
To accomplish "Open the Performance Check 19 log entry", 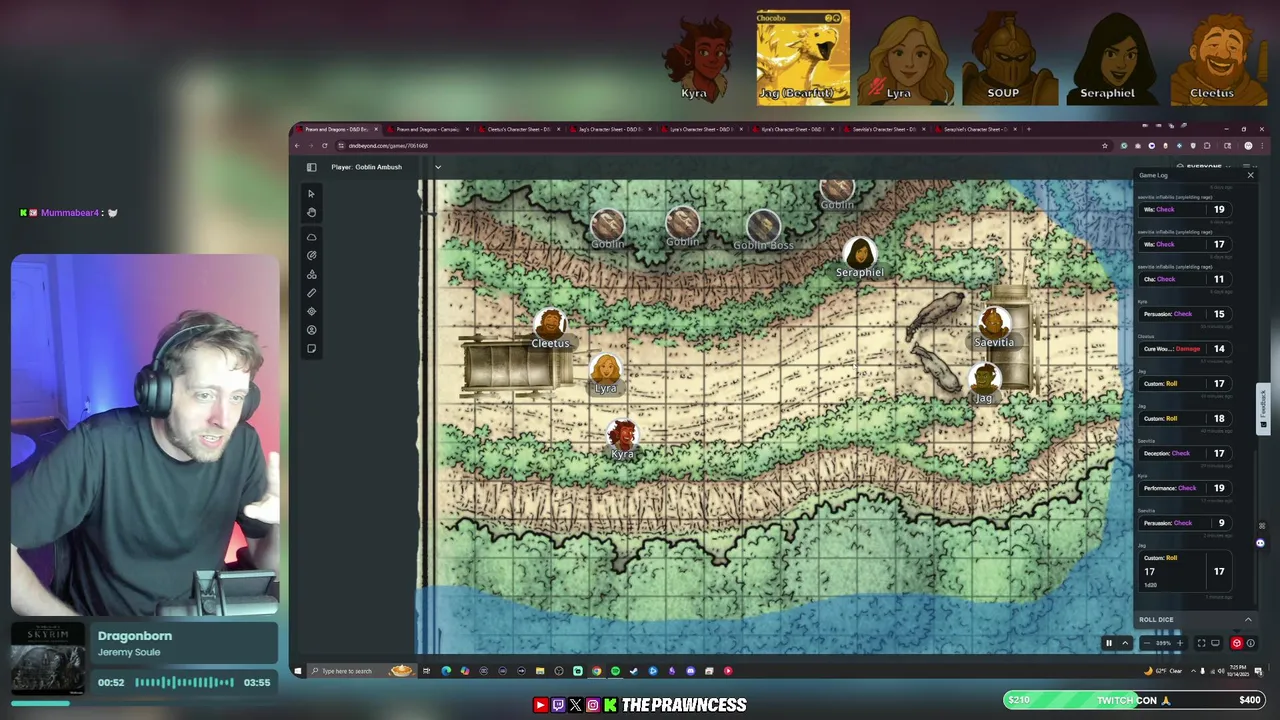I will click(1185, 488).
